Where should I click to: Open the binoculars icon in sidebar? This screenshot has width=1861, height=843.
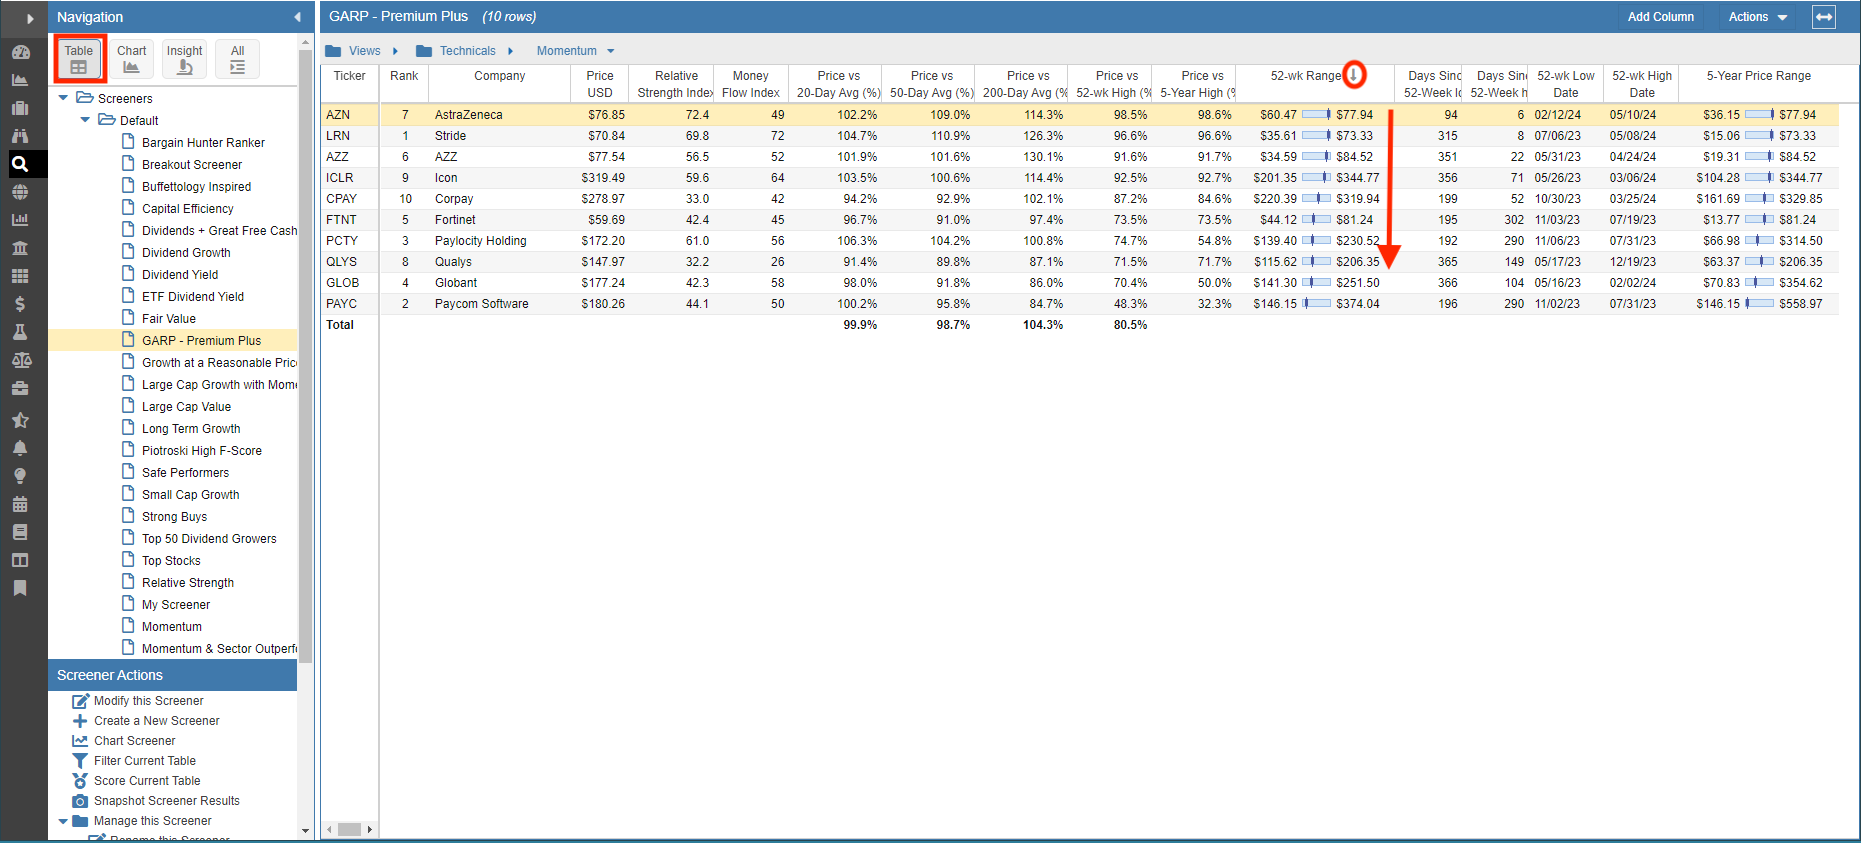click(20, 136)
